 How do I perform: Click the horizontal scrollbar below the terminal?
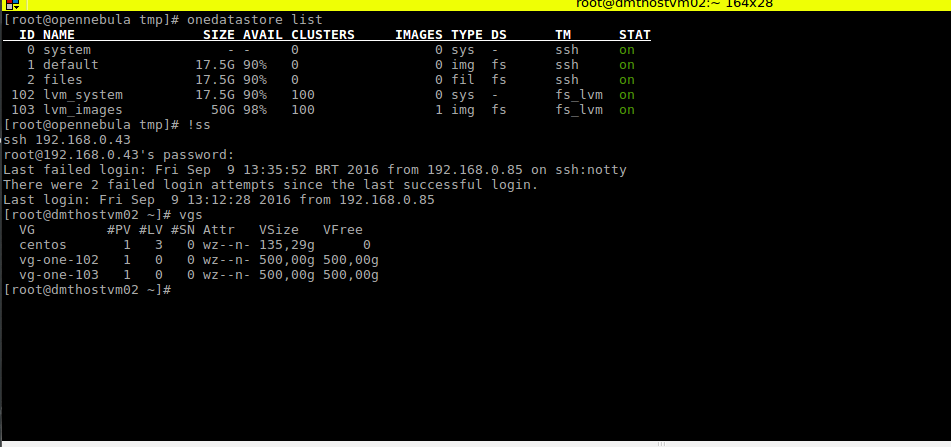click(x=476, y=444)
